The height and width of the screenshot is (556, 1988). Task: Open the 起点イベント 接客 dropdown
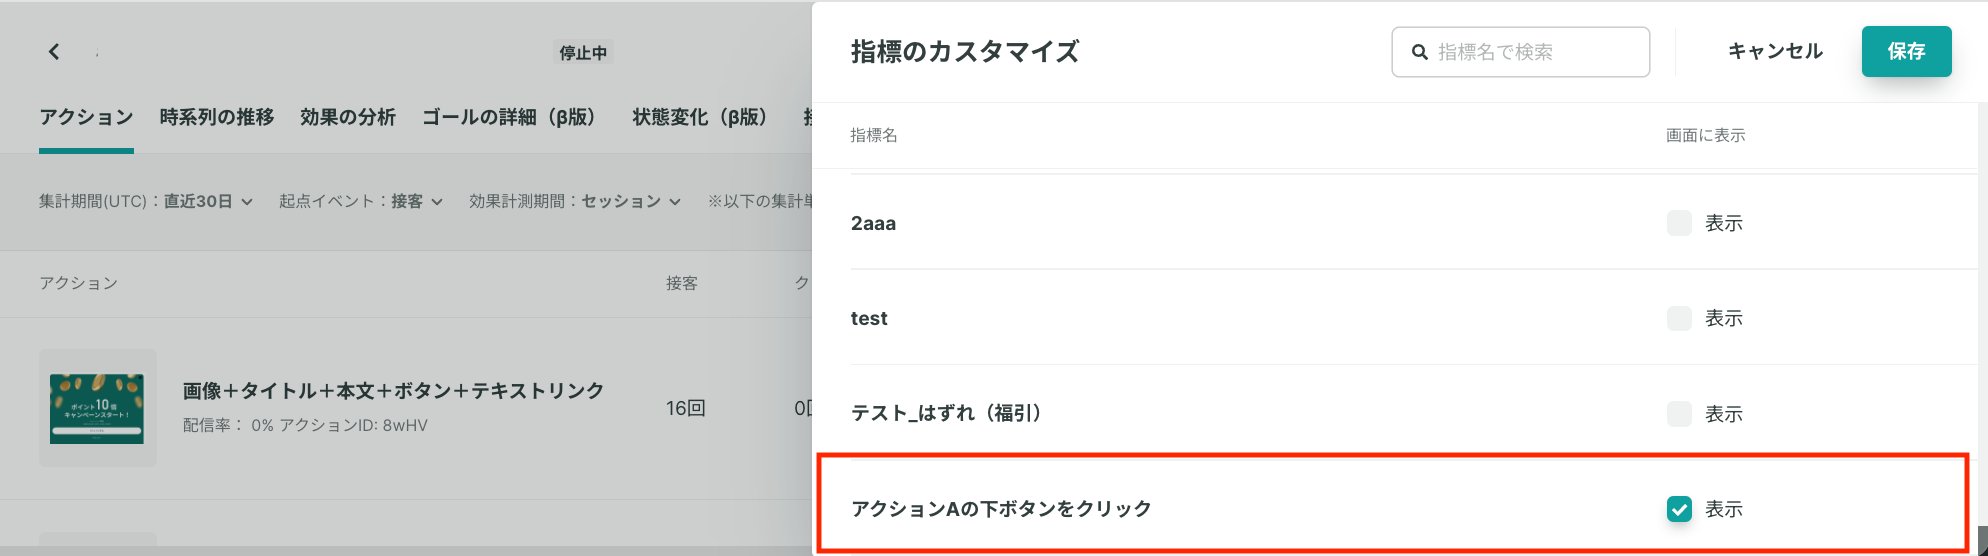click(361, 201)
